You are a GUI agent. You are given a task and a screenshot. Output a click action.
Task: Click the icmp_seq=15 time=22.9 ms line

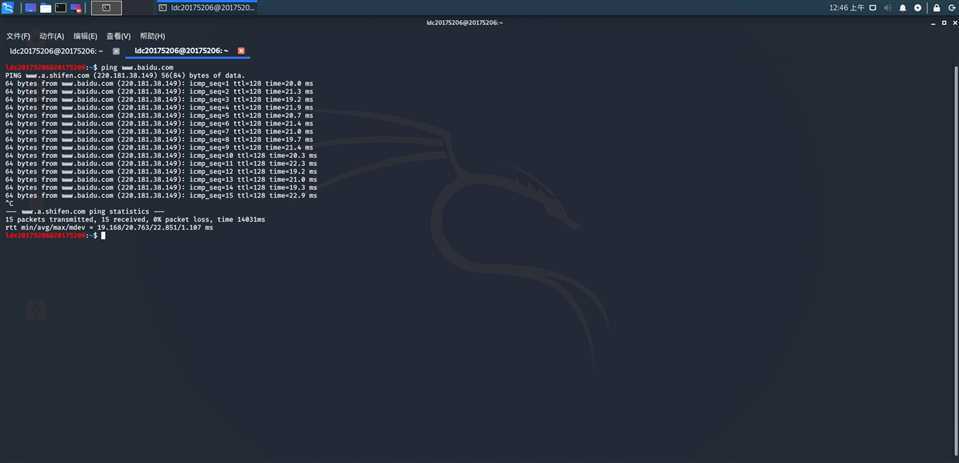pos(161,196)
